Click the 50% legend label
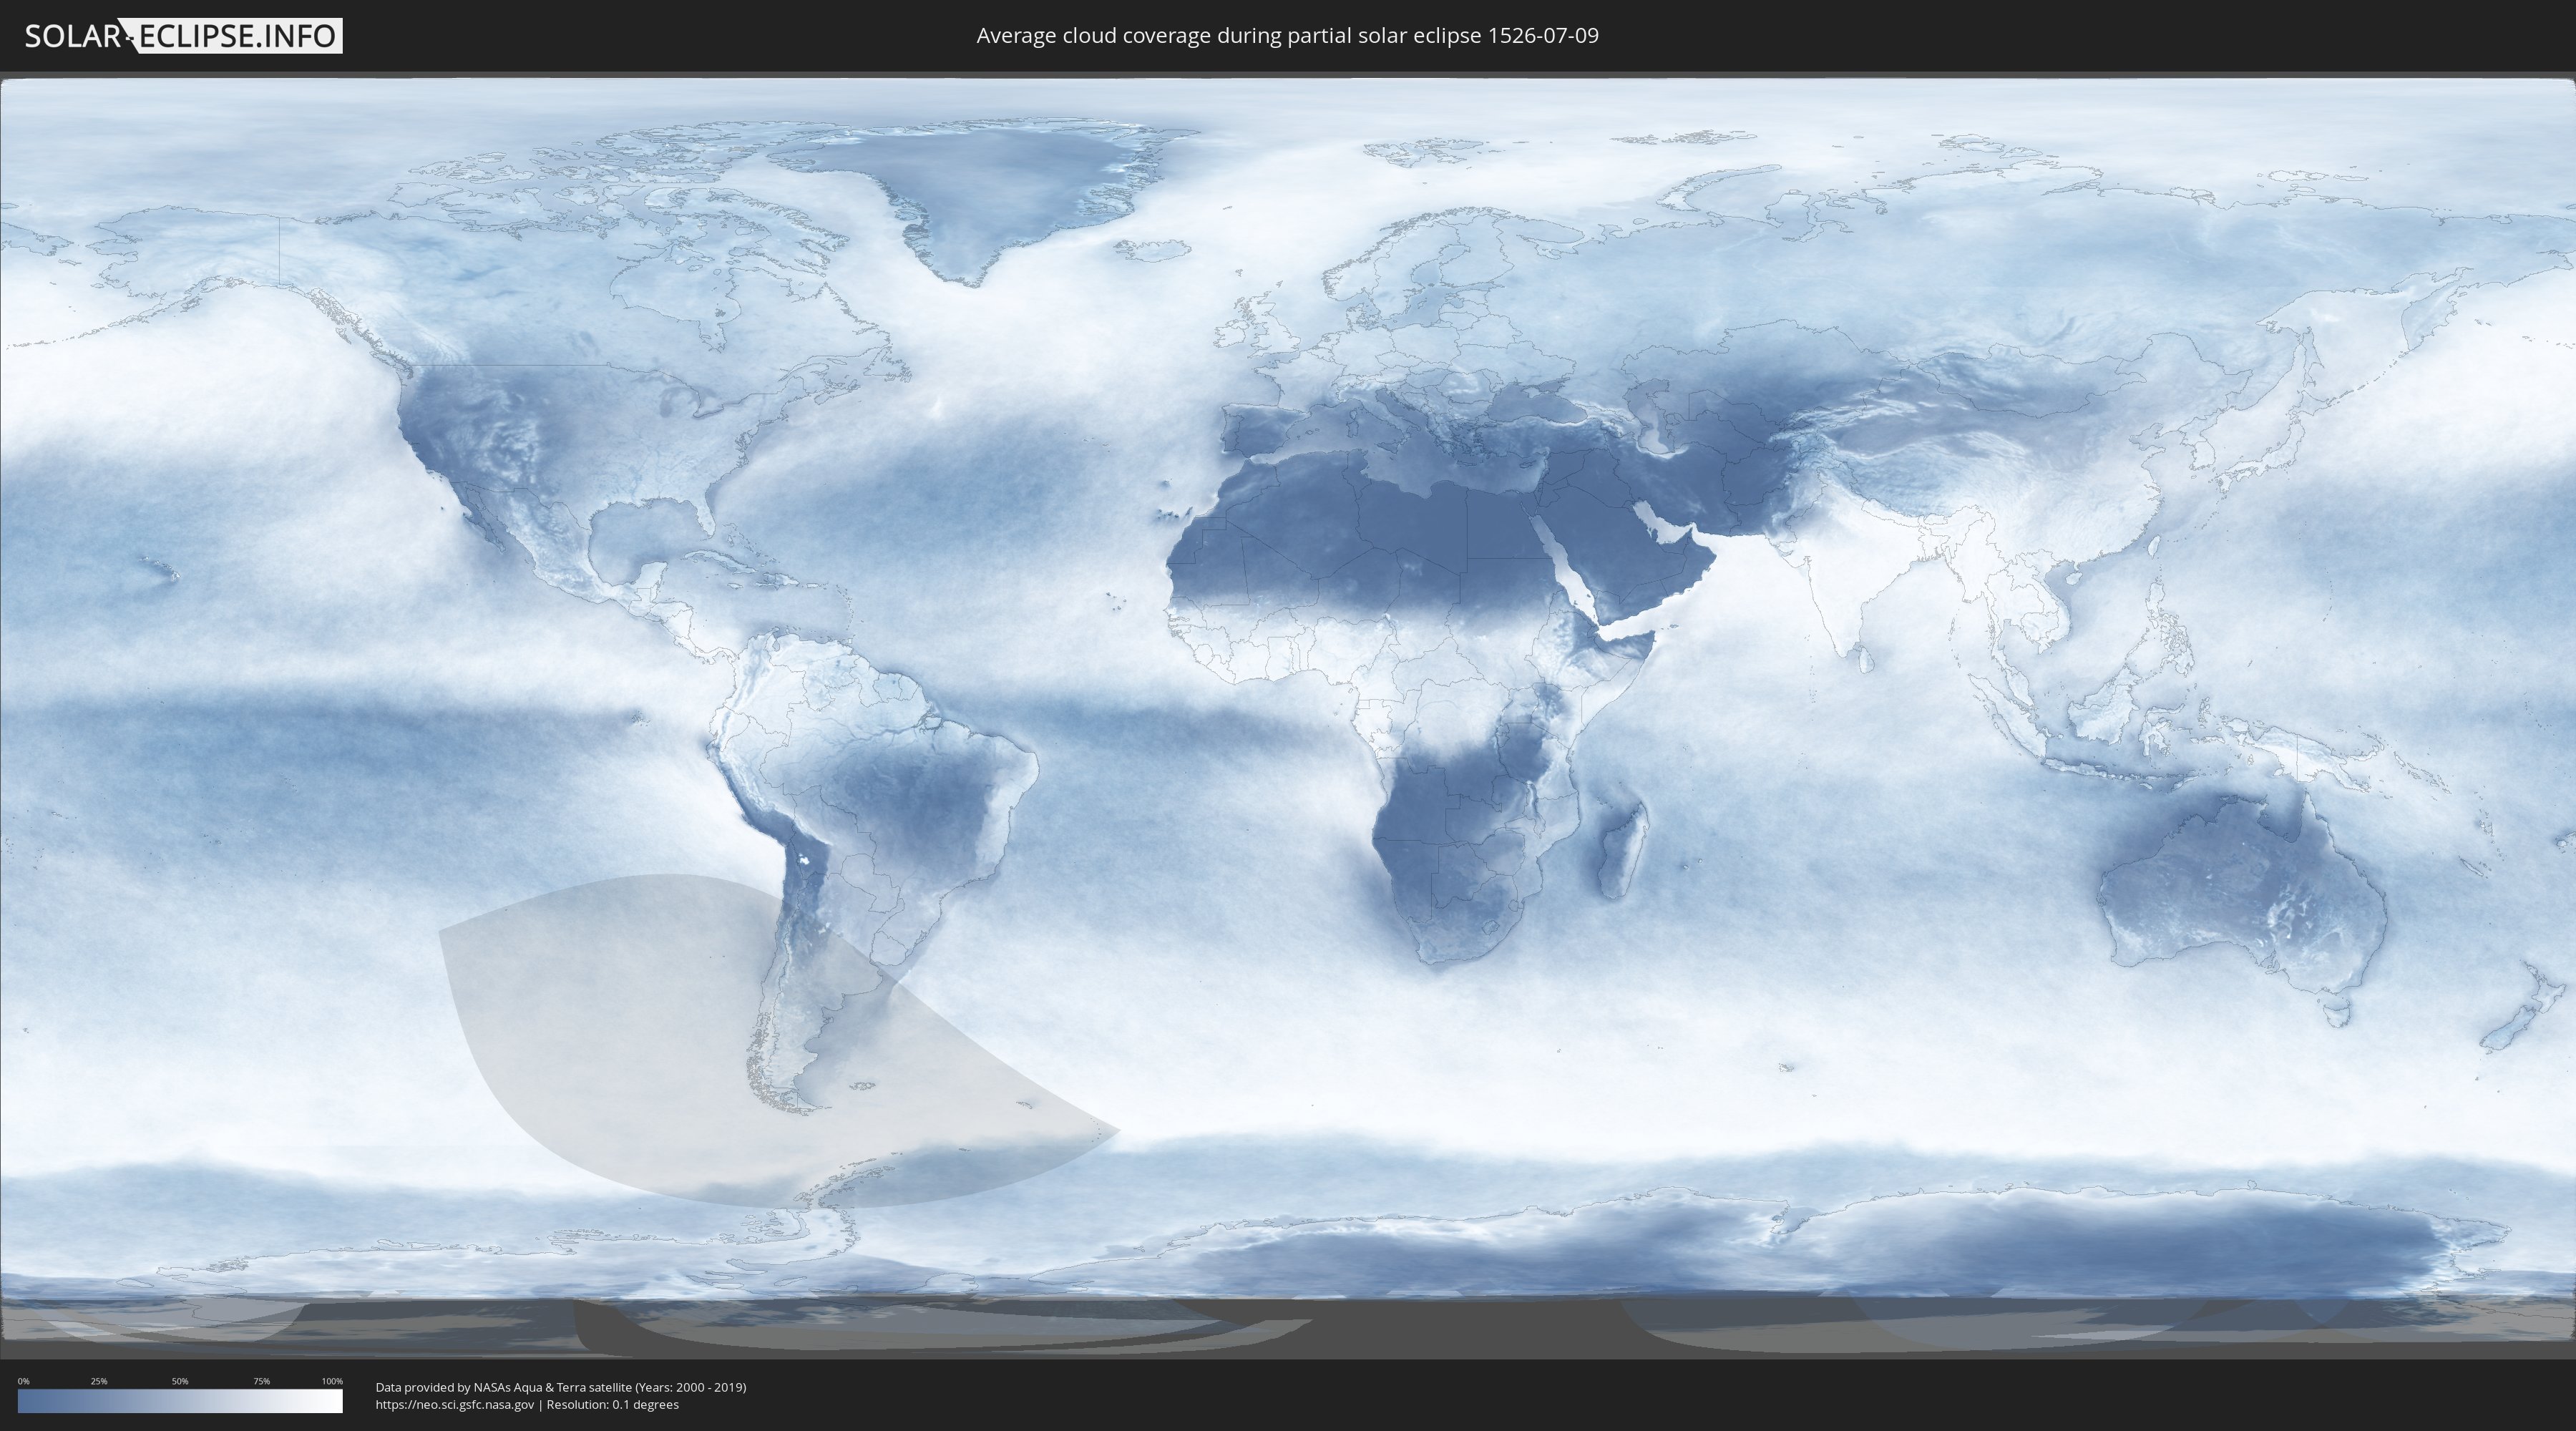Image resolution: width=2576 pixels, height=1431 pixels. tap(180, 1381)
